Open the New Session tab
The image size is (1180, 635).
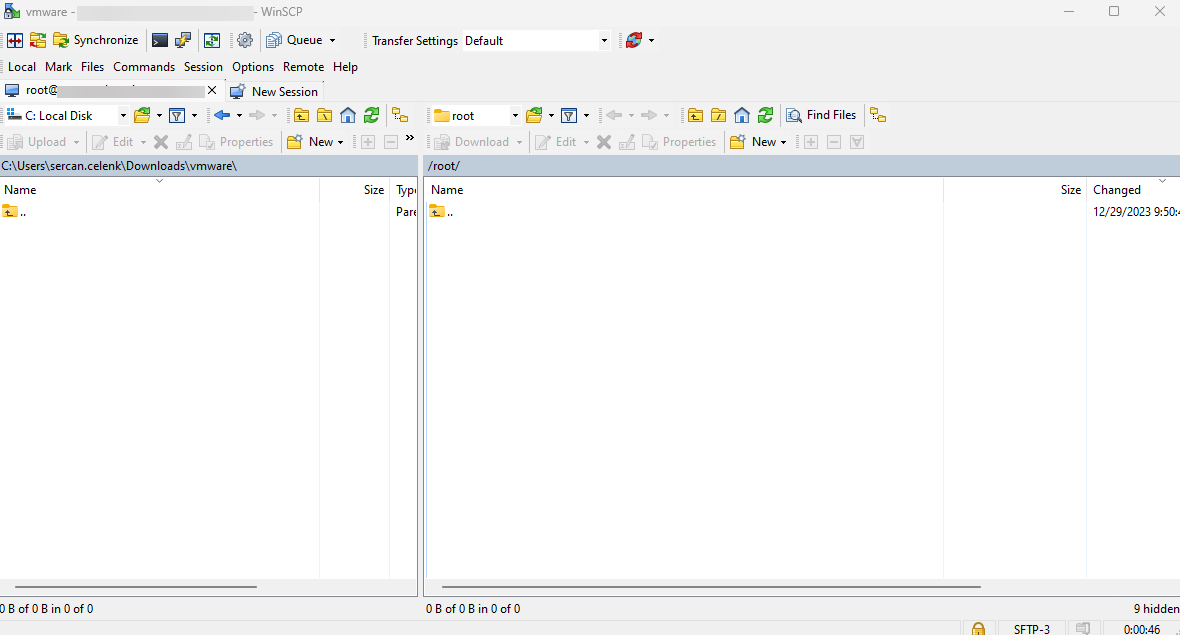(x=275, y=91)
